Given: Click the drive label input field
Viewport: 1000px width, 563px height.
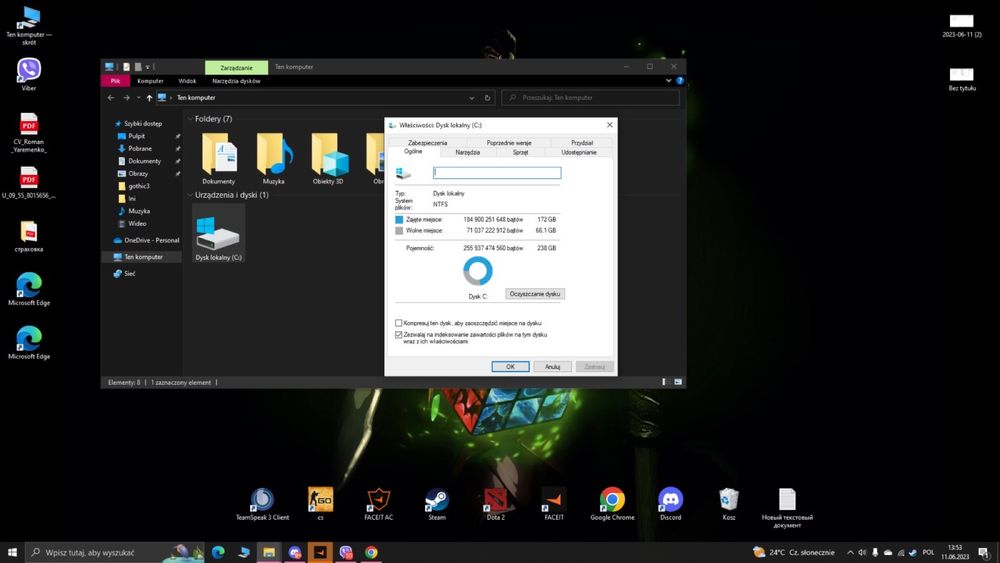Looking at the screenshot, I should click(x=497, y=173).
